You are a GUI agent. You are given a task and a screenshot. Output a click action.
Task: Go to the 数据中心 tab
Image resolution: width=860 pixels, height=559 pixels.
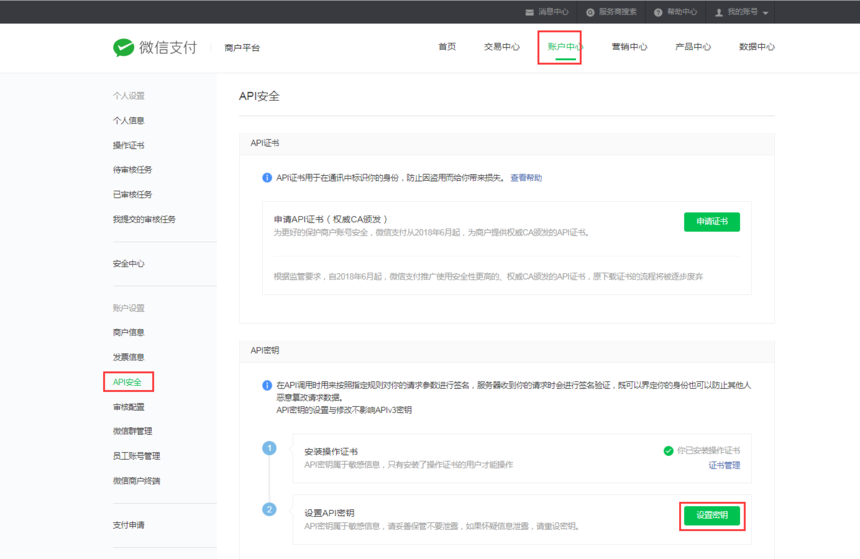click(x=756, y=47)
